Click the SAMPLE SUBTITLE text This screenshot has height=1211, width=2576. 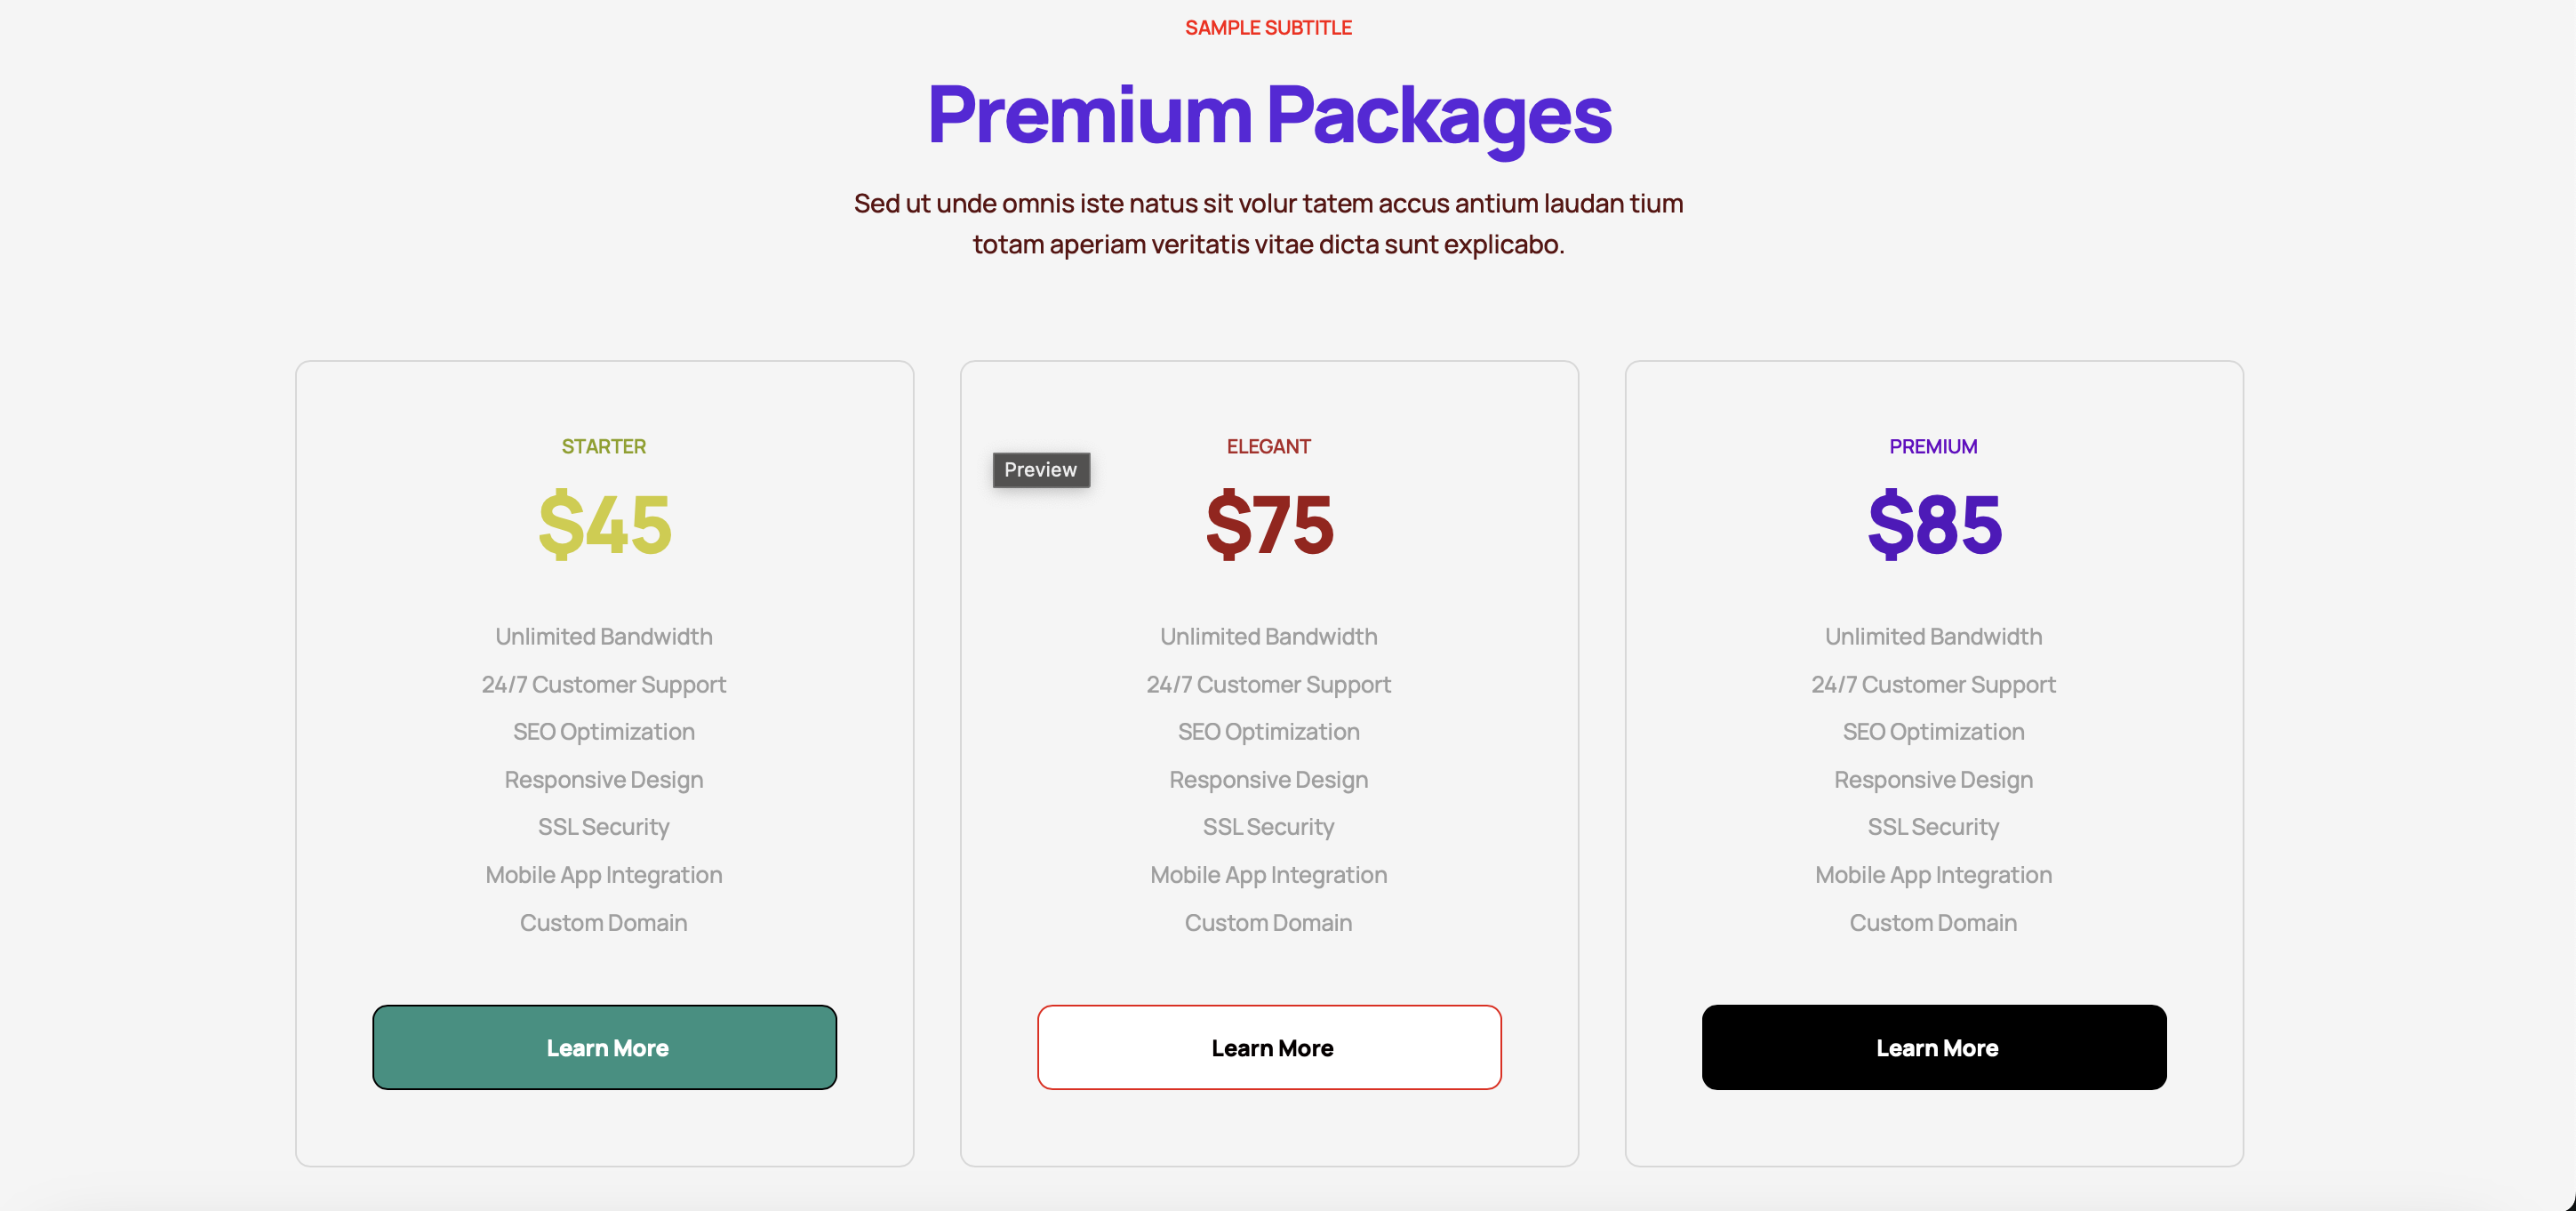tap(1268, 27)
